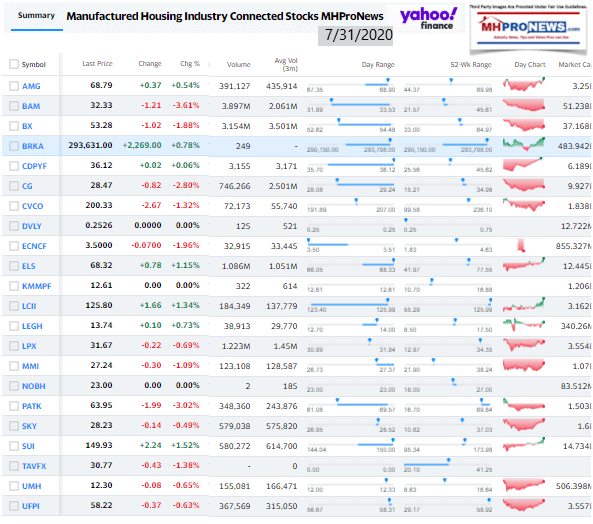Check the CVCO row checkbox
This screenshot has width=593, height=524.
[x=14, y=206]
